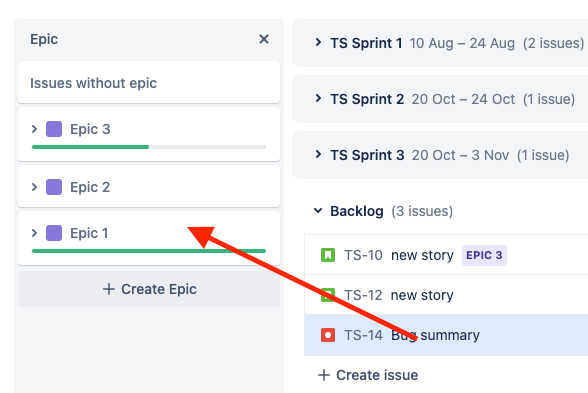This screenshot has height=393, width=588.
Task: Click the purple Epic 3 color icon
Action: tap(54, 129)
